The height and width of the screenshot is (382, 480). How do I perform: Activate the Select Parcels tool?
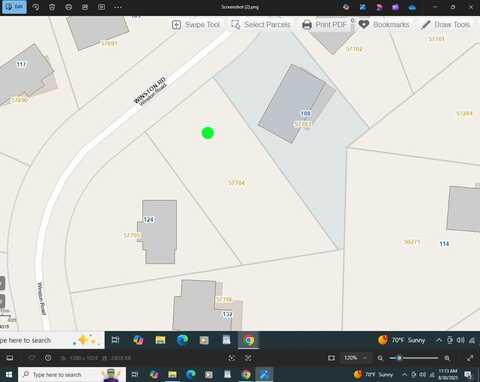click(261, 25)
